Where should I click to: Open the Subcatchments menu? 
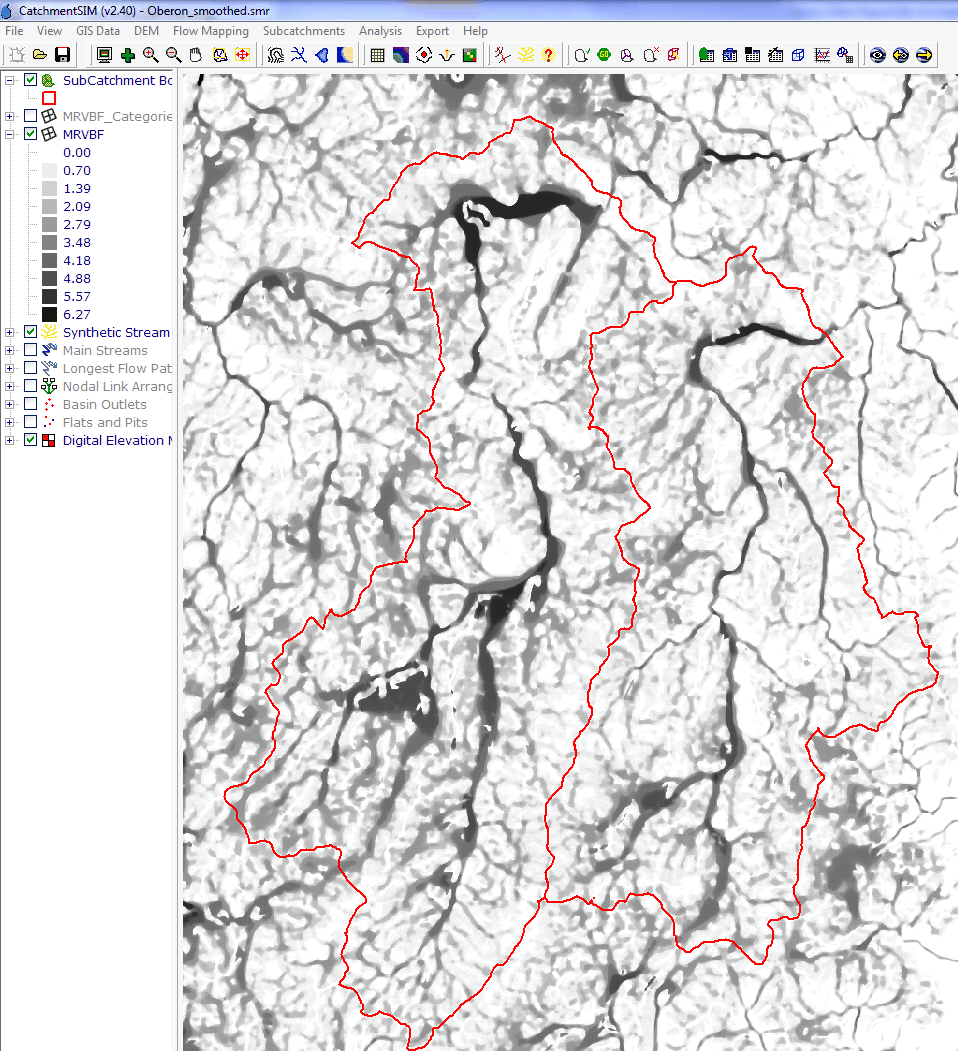tap(304, 31)
